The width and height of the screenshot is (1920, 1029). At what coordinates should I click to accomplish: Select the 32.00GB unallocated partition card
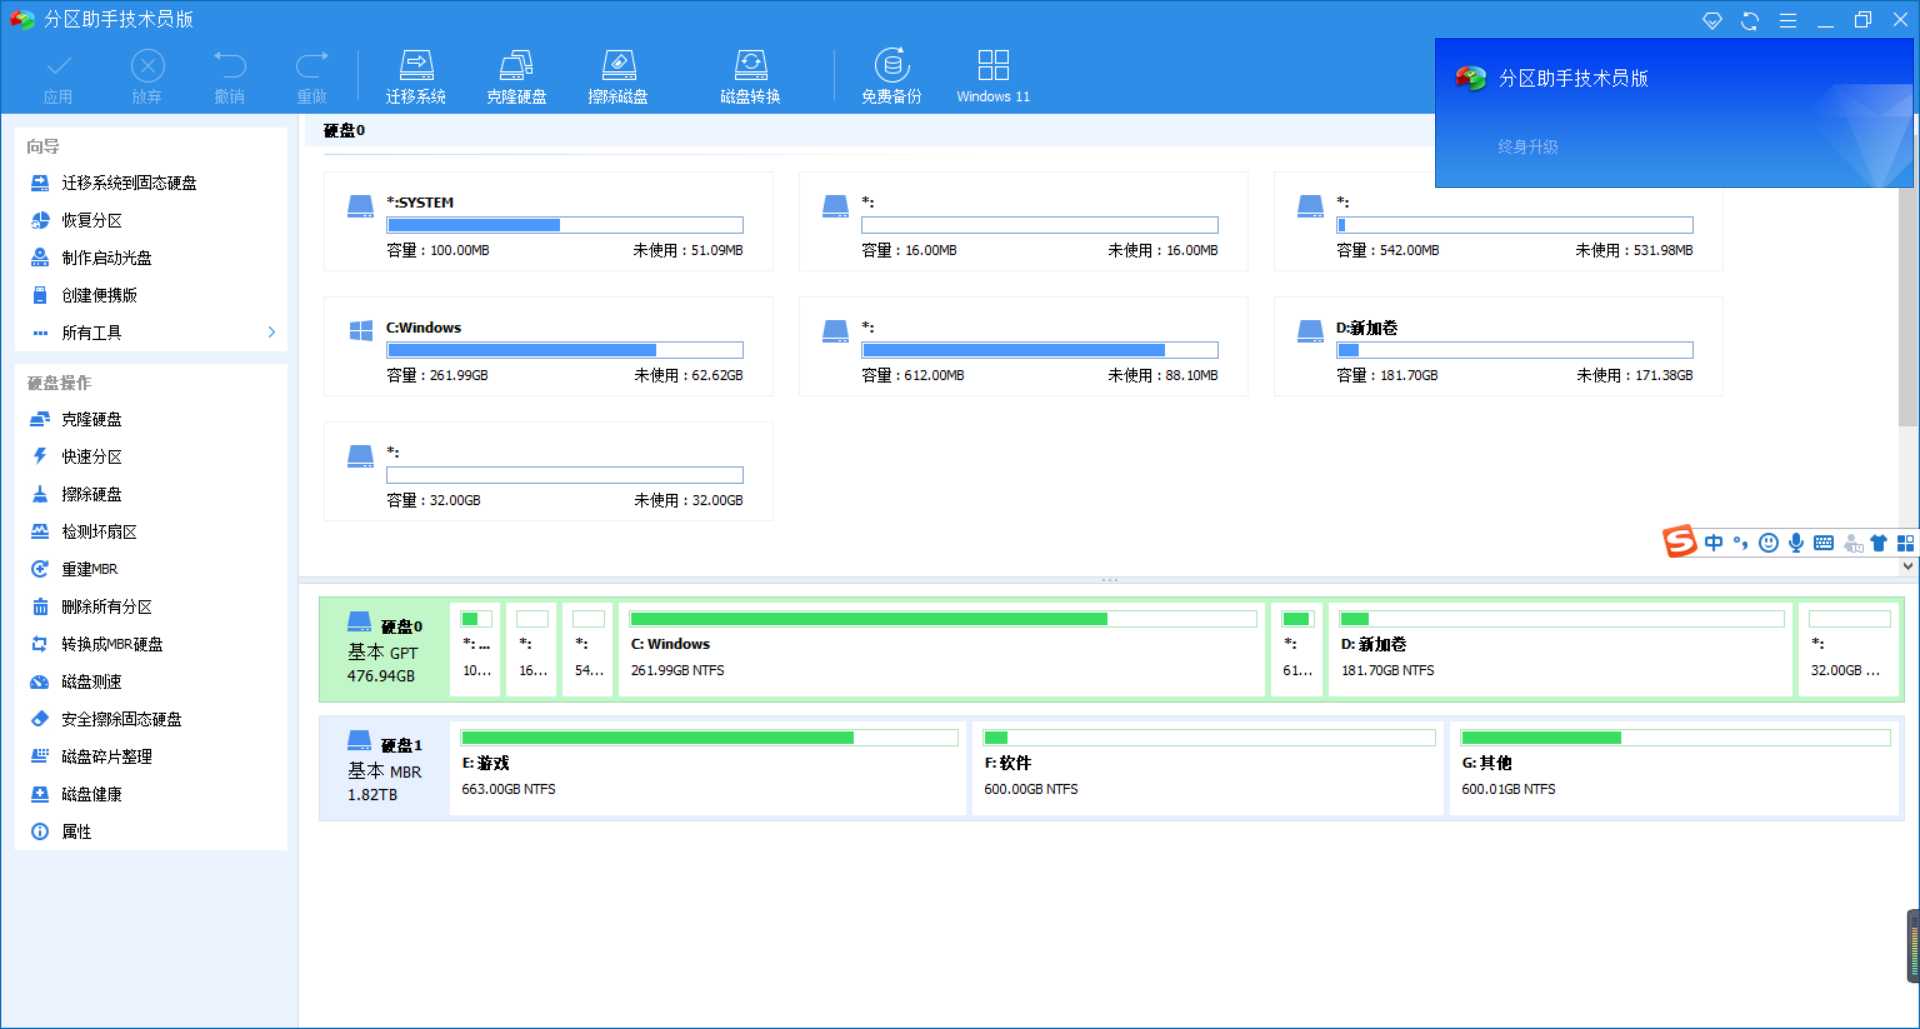click(548, 471)
